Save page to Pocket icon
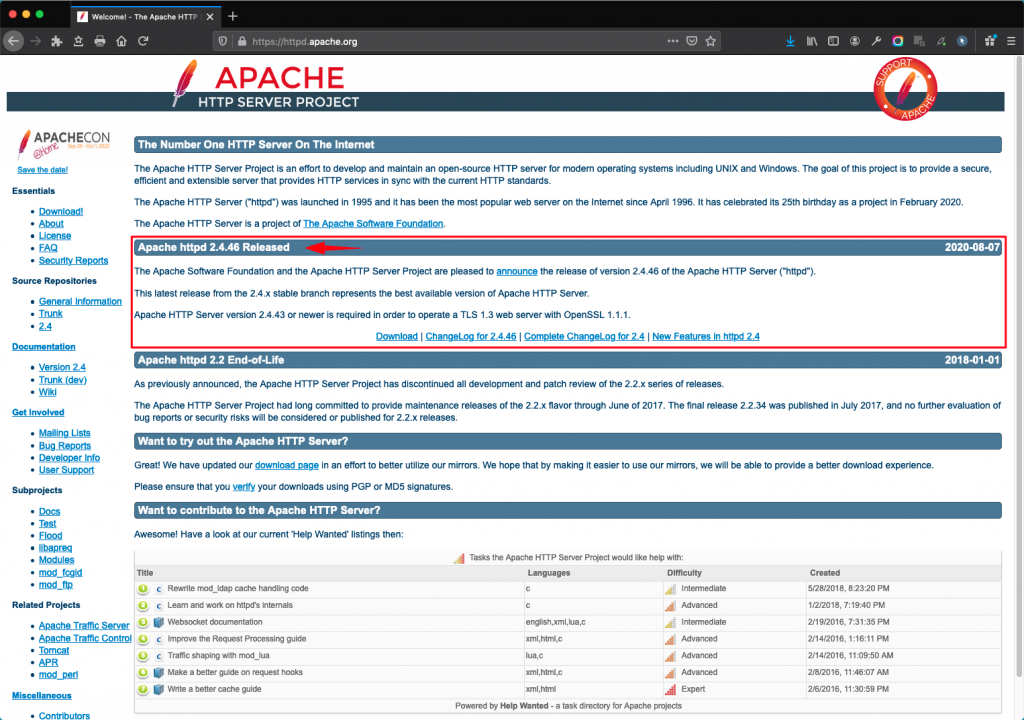 point(692,41)
